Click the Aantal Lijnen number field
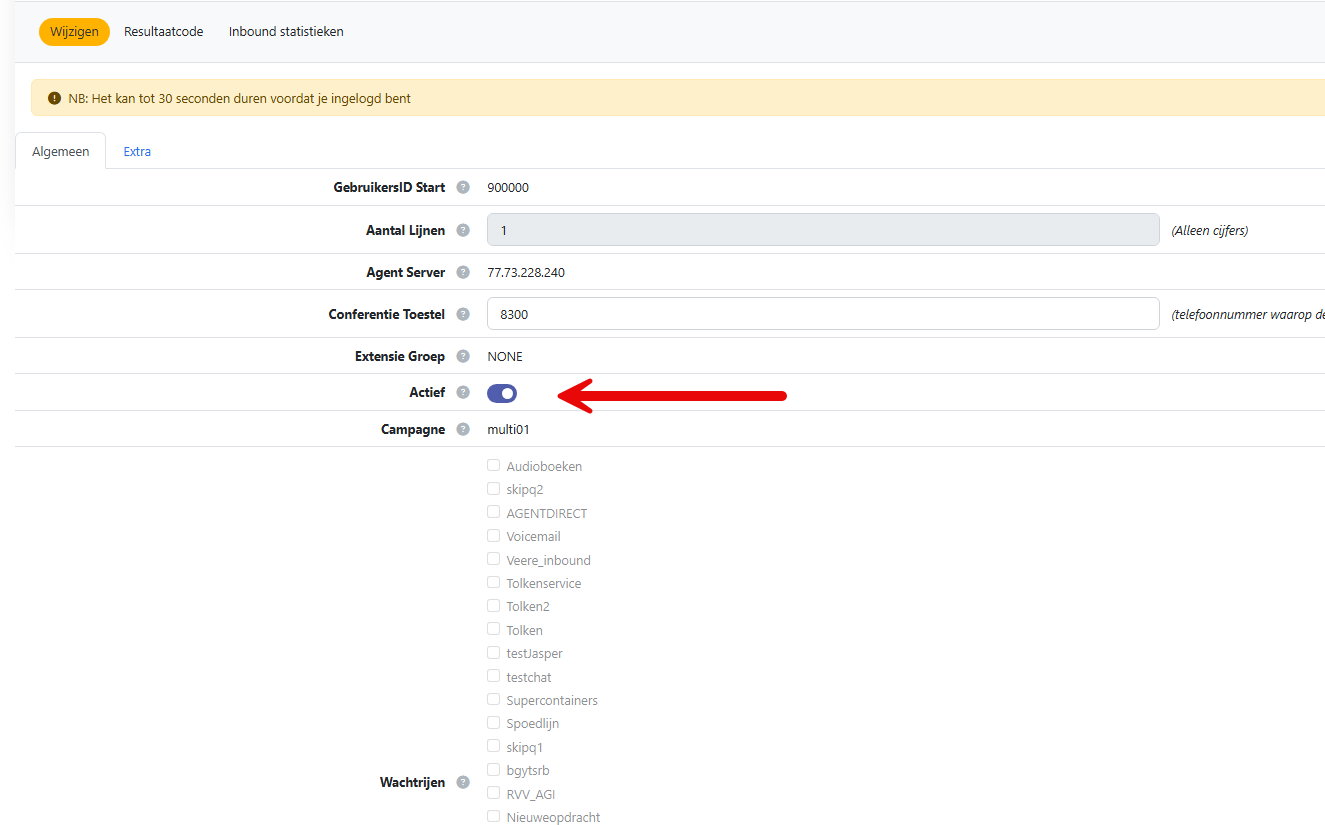1325x825 pixels. (x=822, y=230)
